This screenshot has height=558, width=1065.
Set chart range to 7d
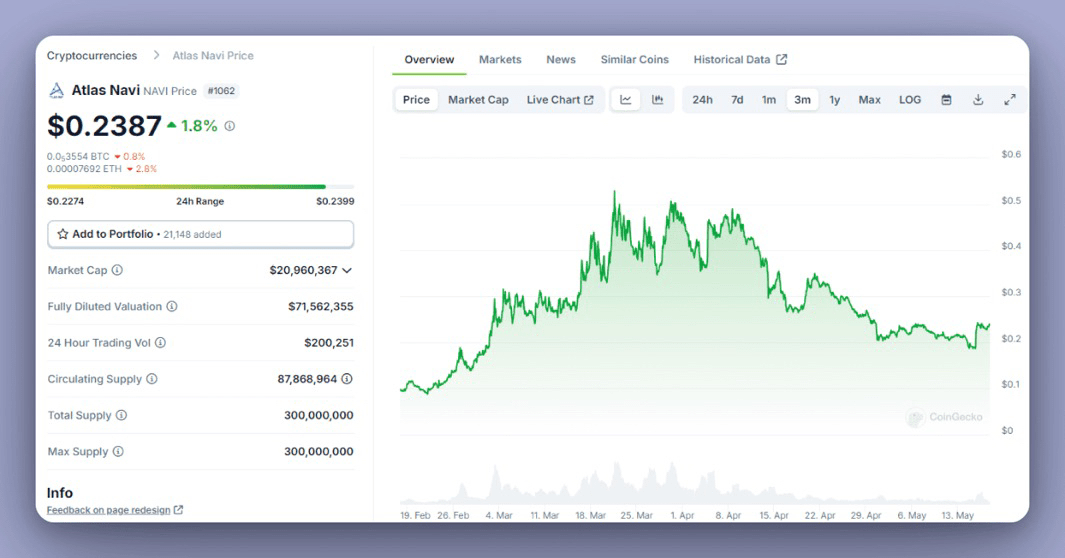pos(737,100)
